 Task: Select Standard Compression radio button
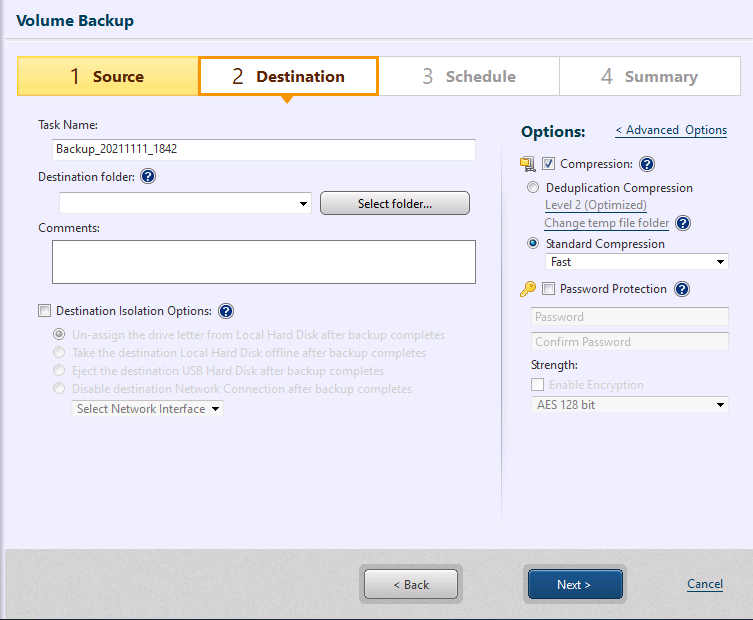(x=533, y=243)
